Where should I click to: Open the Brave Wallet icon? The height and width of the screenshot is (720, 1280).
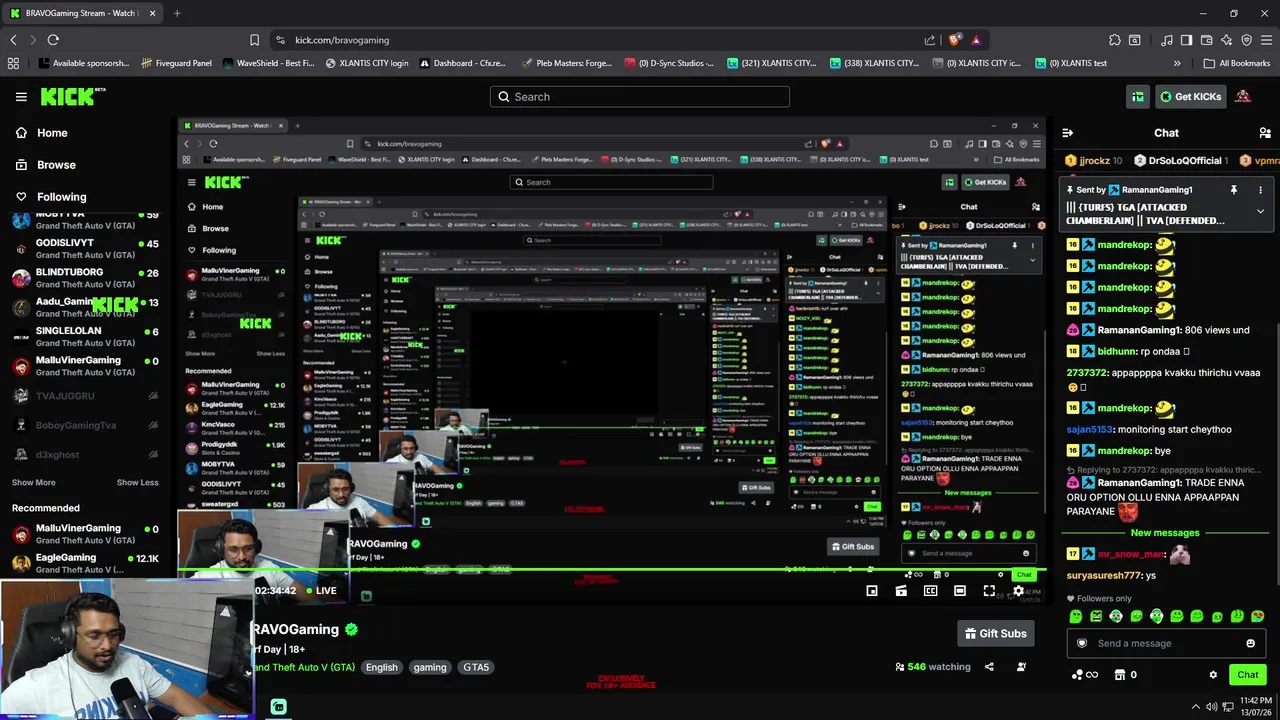click(1207, 40)
